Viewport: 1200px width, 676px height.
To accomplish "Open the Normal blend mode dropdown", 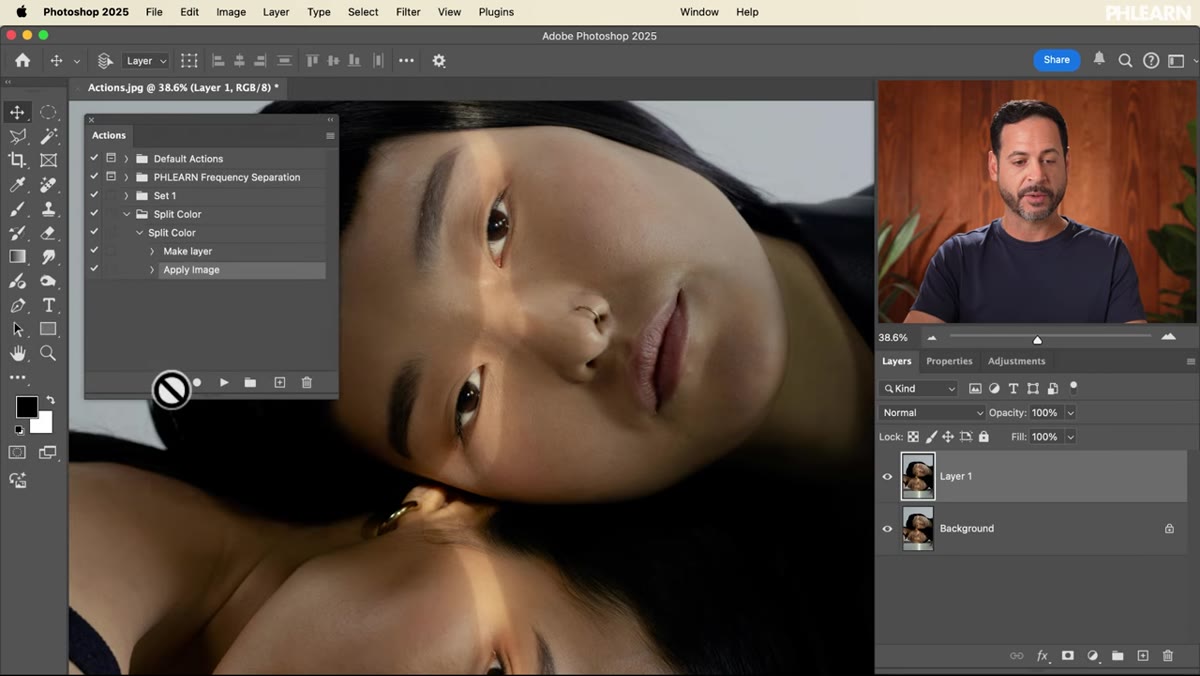I will pos(932,412).
